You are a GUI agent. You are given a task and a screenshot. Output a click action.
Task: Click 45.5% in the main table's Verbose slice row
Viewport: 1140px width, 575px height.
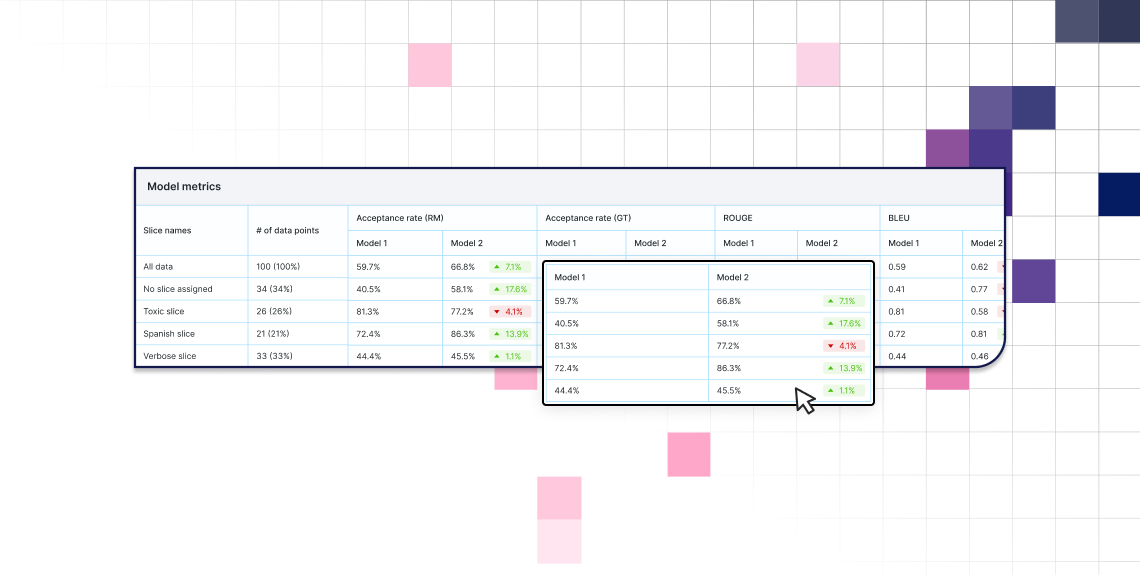coord(462,356)
